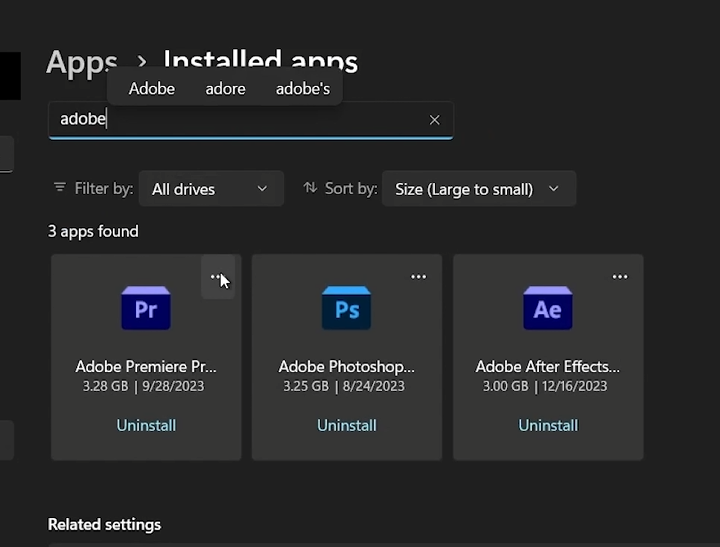720x547 pixels.
Task: Uninstall Adobe Premiere Pro
Action: (146, 425)
